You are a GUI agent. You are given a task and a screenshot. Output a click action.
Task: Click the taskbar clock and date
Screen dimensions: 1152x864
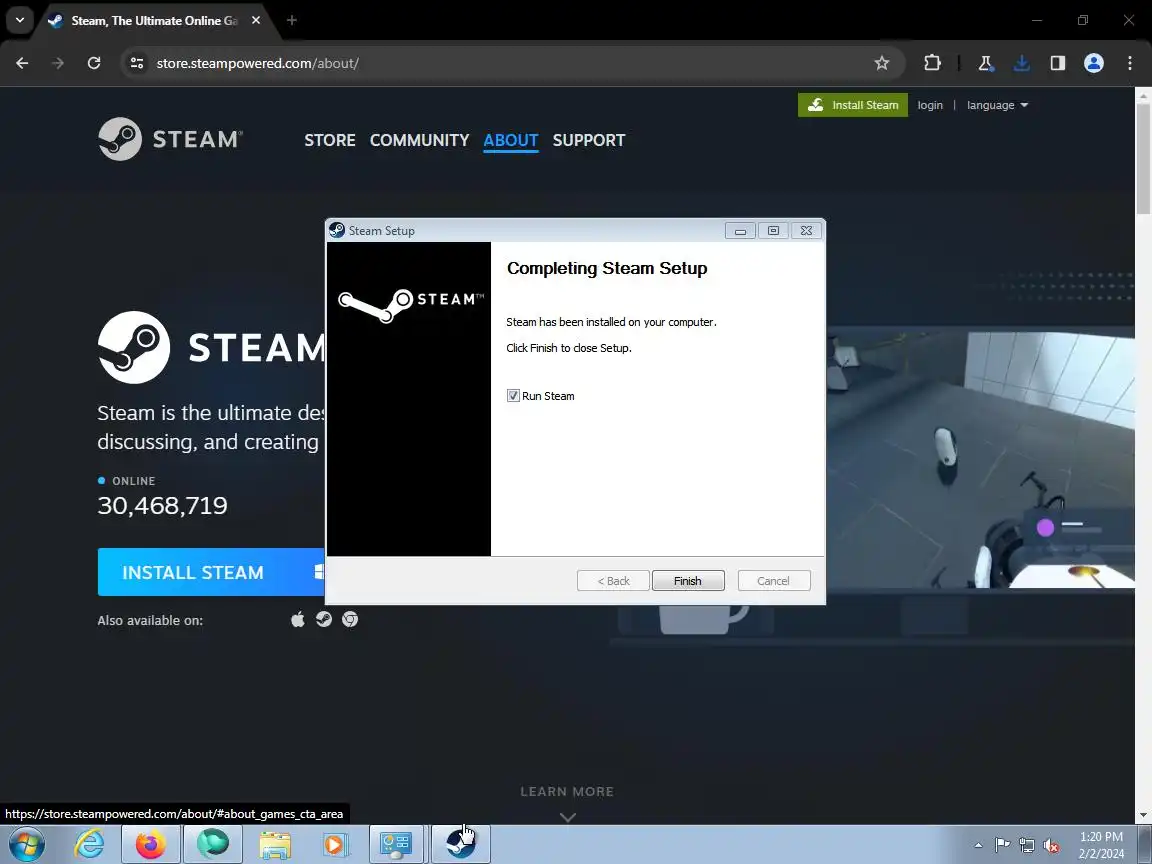pos(1101,845)
